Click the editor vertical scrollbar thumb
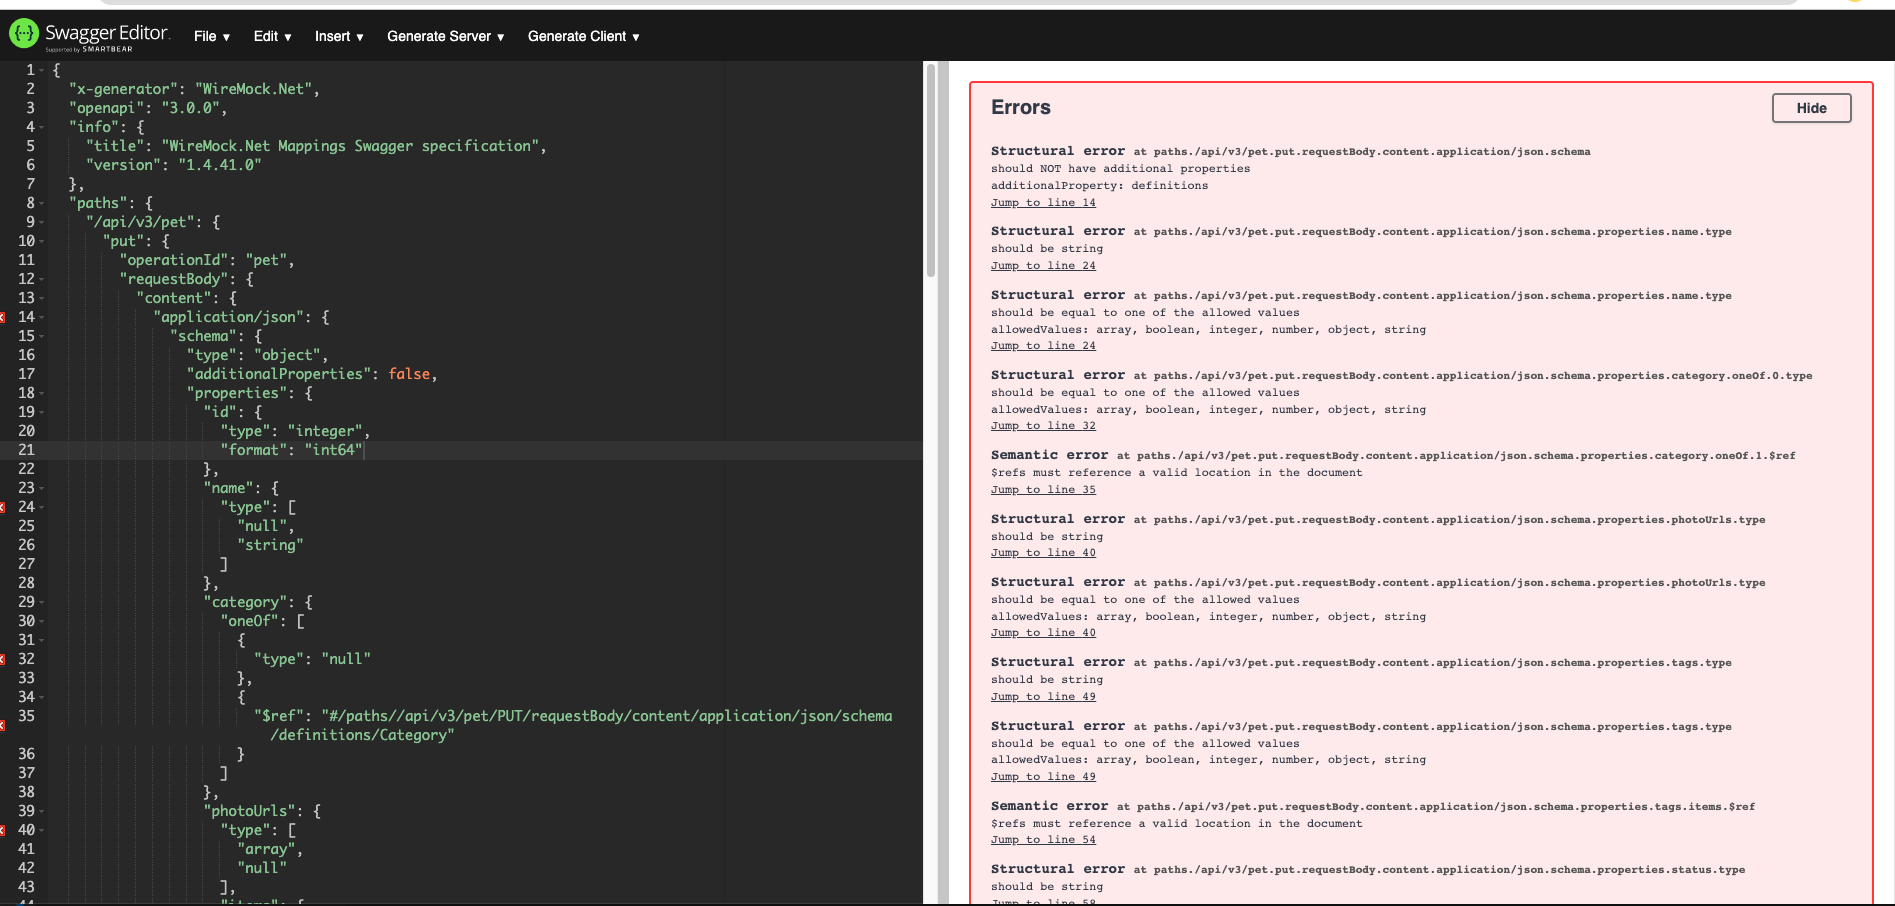The image size is (1895, 906). [x=930, y=170]
